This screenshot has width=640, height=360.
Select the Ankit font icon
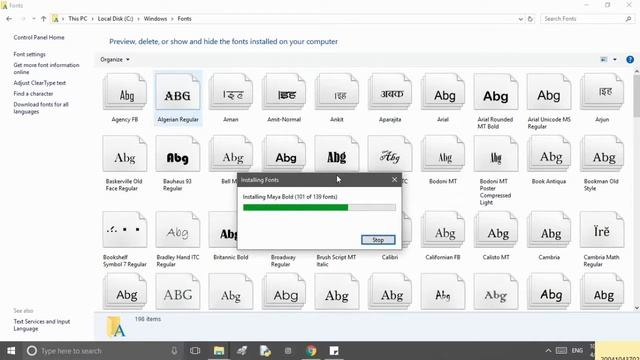(337, 92)
